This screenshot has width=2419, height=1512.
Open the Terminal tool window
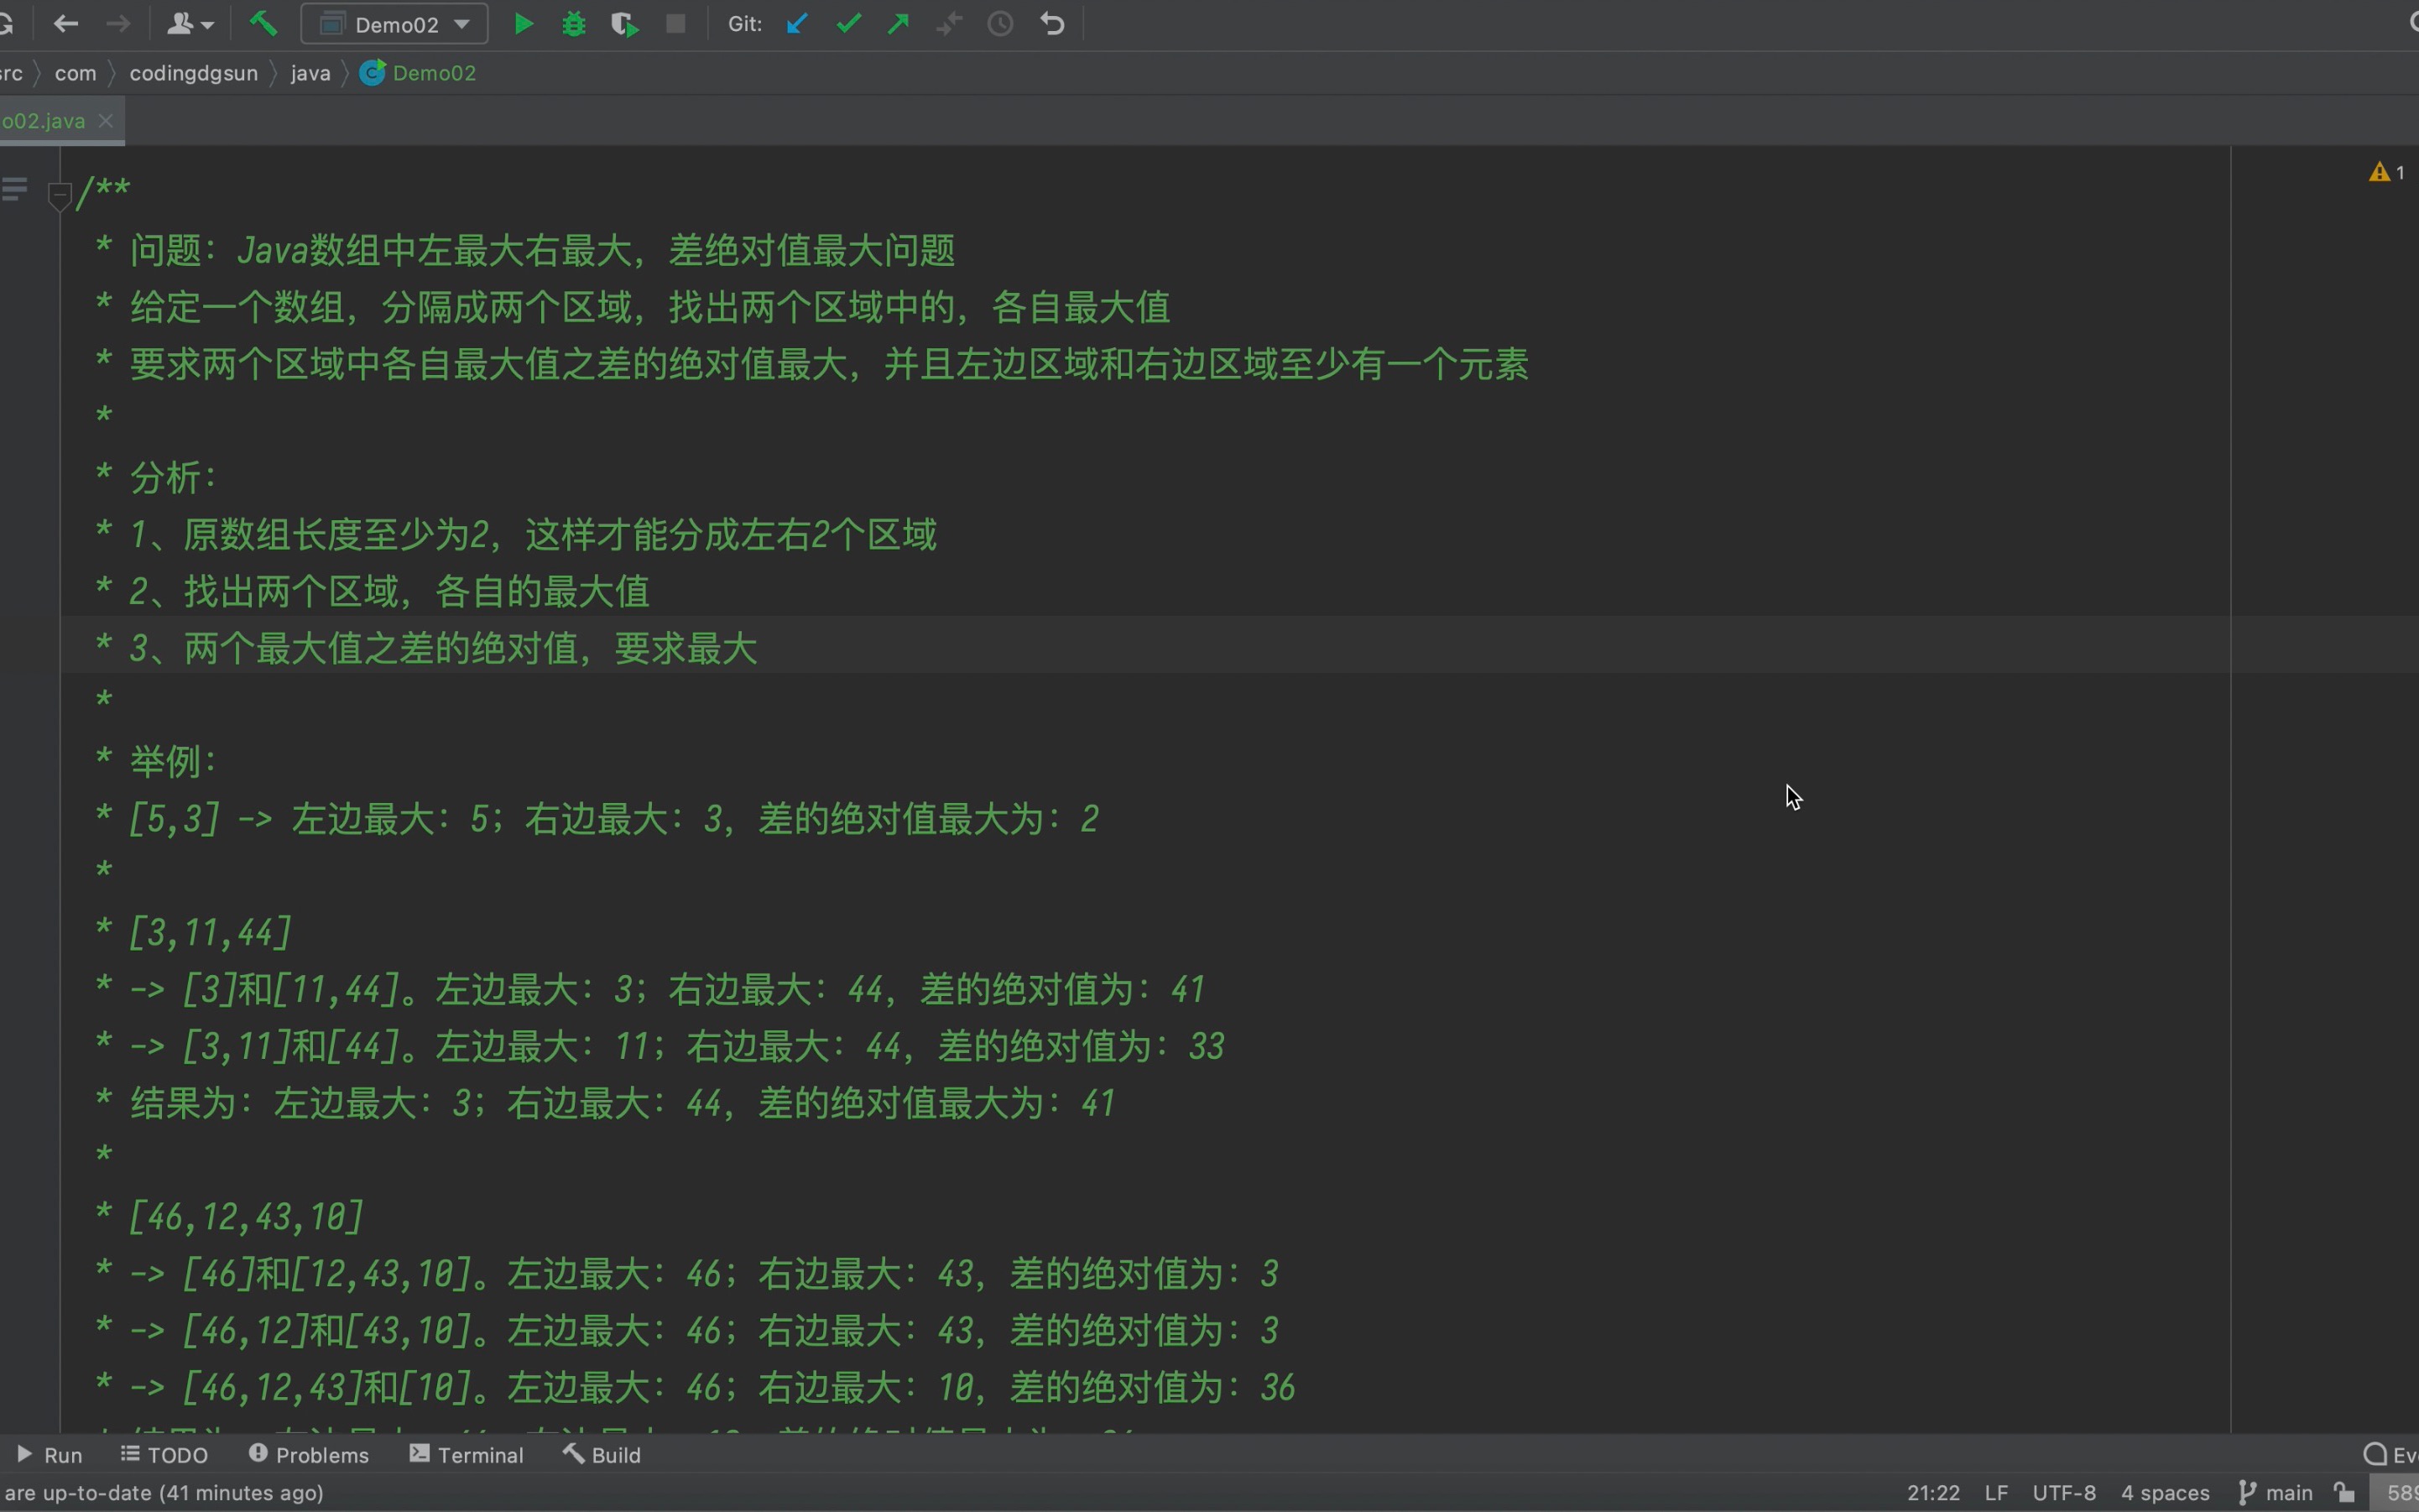(466, 1455)
